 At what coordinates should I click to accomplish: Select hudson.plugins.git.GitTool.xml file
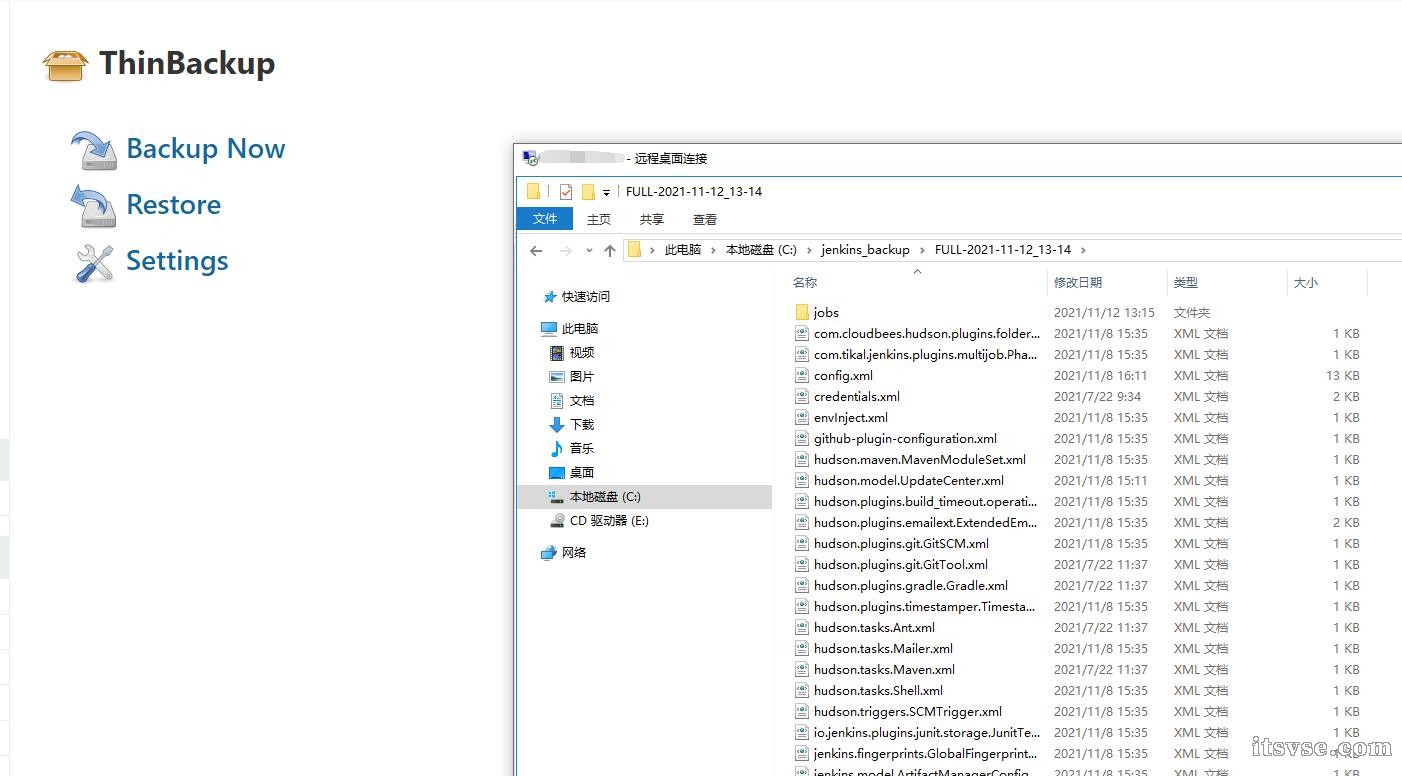(x=901, y=565)
